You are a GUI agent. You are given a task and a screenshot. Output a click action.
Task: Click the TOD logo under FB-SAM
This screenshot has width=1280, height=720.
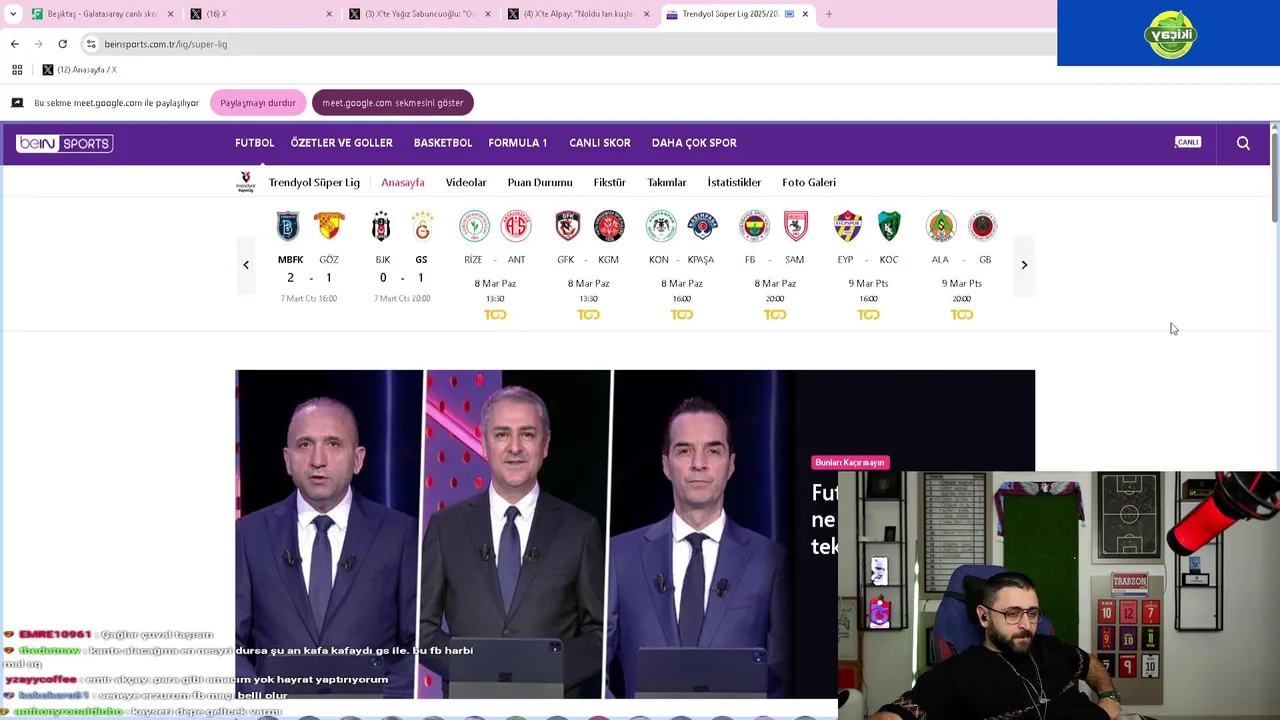point(775,315)
